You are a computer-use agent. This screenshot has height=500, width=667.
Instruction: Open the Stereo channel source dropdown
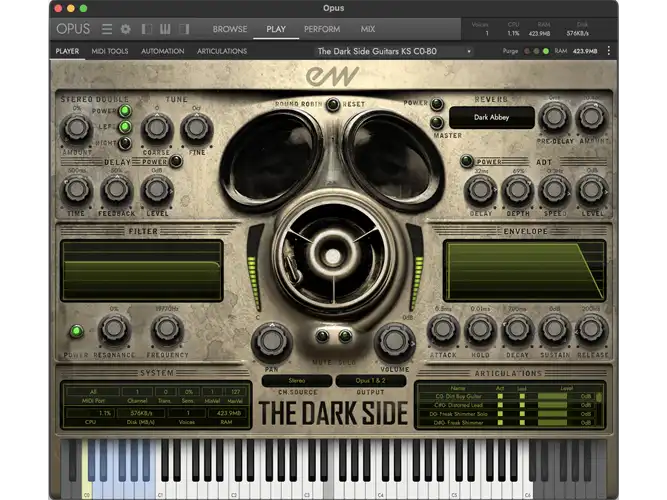pos(297,380)
